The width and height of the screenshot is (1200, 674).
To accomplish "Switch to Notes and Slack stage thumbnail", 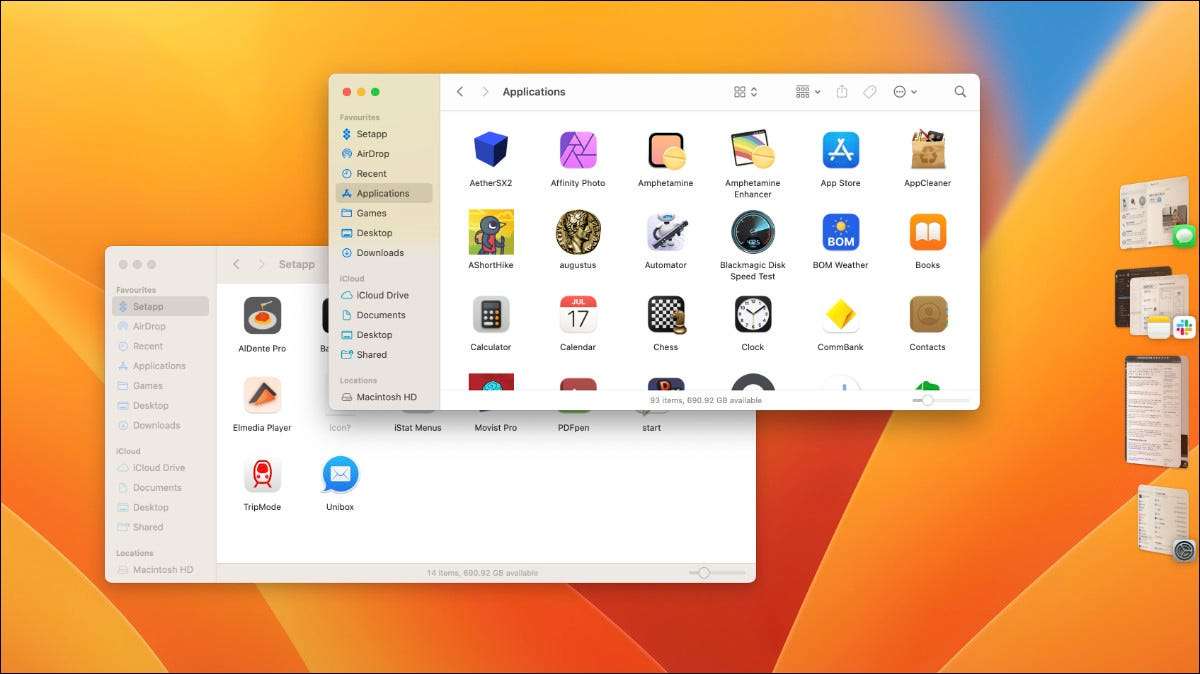I will [x=1153, y=303].
